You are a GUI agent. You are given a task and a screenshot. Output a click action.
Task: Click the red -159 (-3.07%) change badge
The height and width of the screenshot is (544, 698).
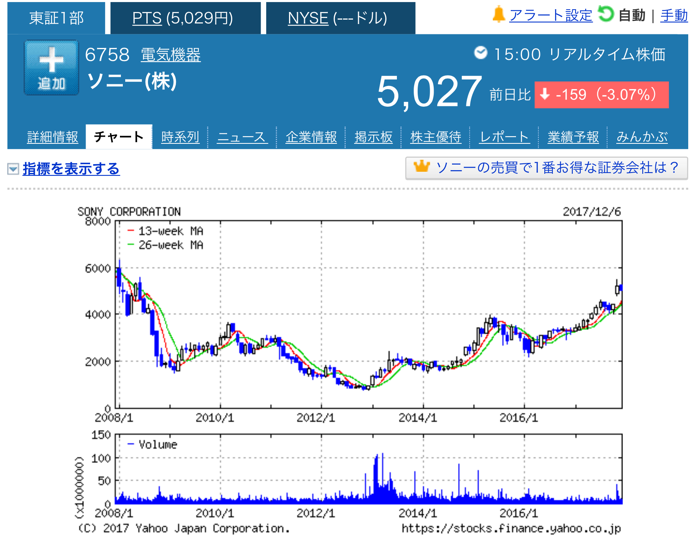pyautogui.click(x=601, y=95)
